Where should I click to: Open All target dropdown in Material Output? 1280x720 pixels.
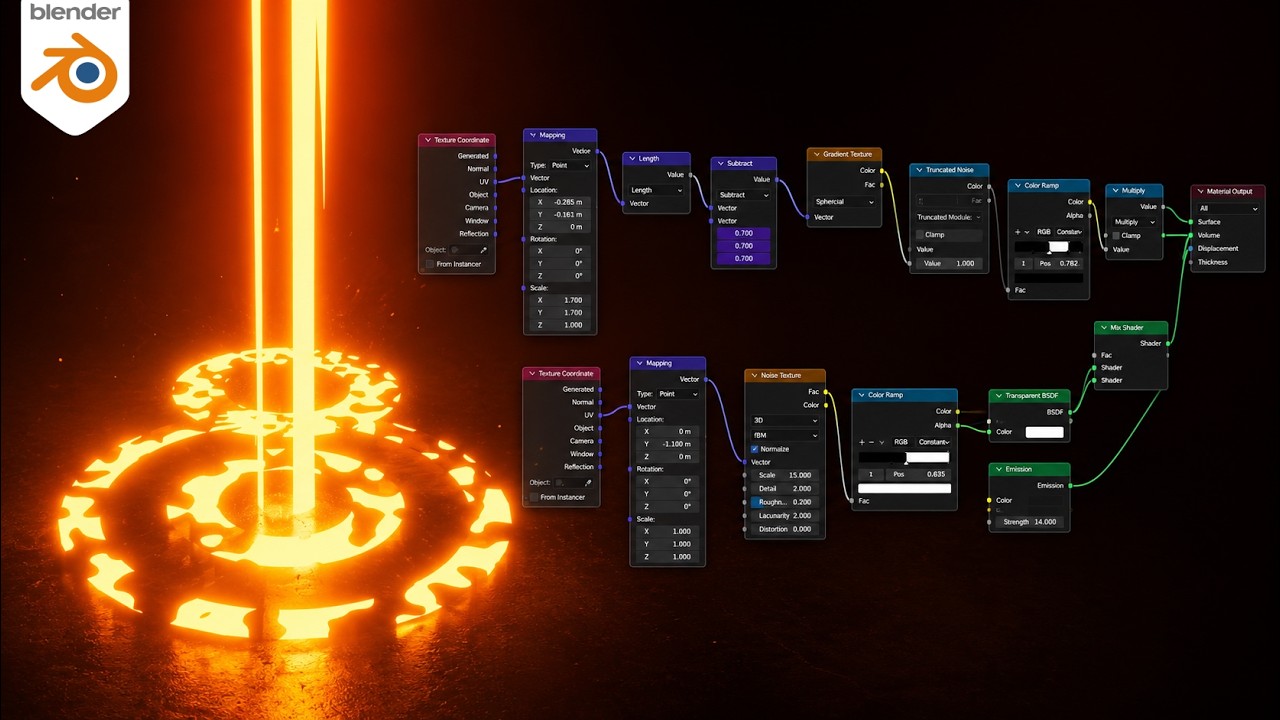1228,209
